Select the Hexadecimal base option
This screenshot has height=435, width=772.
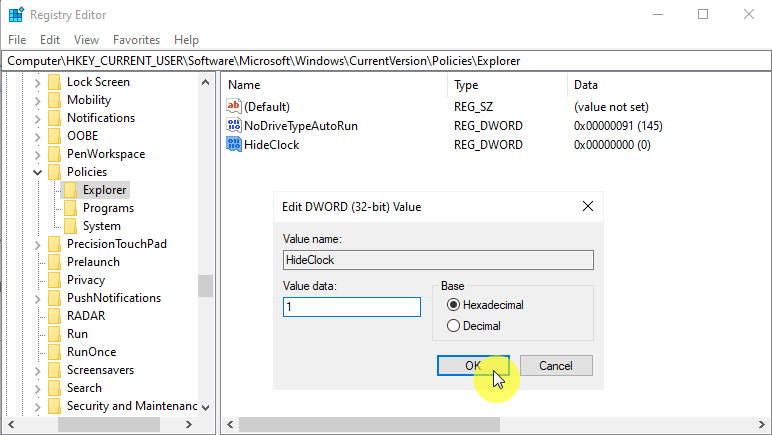tap(454, 305)
